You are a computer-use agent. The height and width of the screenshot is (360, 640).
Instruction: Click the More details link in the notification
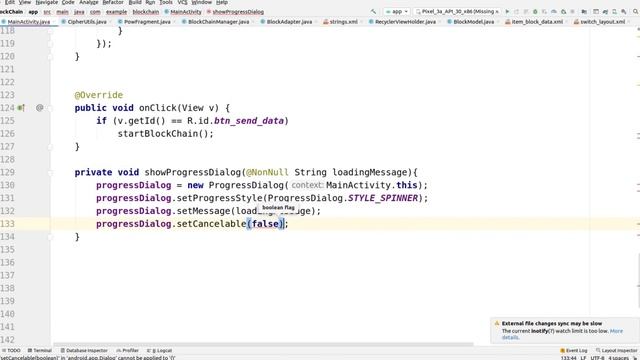pyautogui.click(x=616, y=331)
